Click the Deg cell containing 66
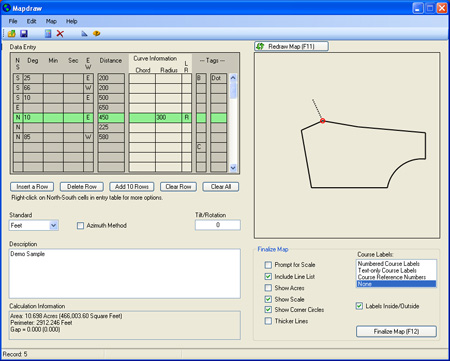Viewport: 450px width, 361px height. (33, 88)
